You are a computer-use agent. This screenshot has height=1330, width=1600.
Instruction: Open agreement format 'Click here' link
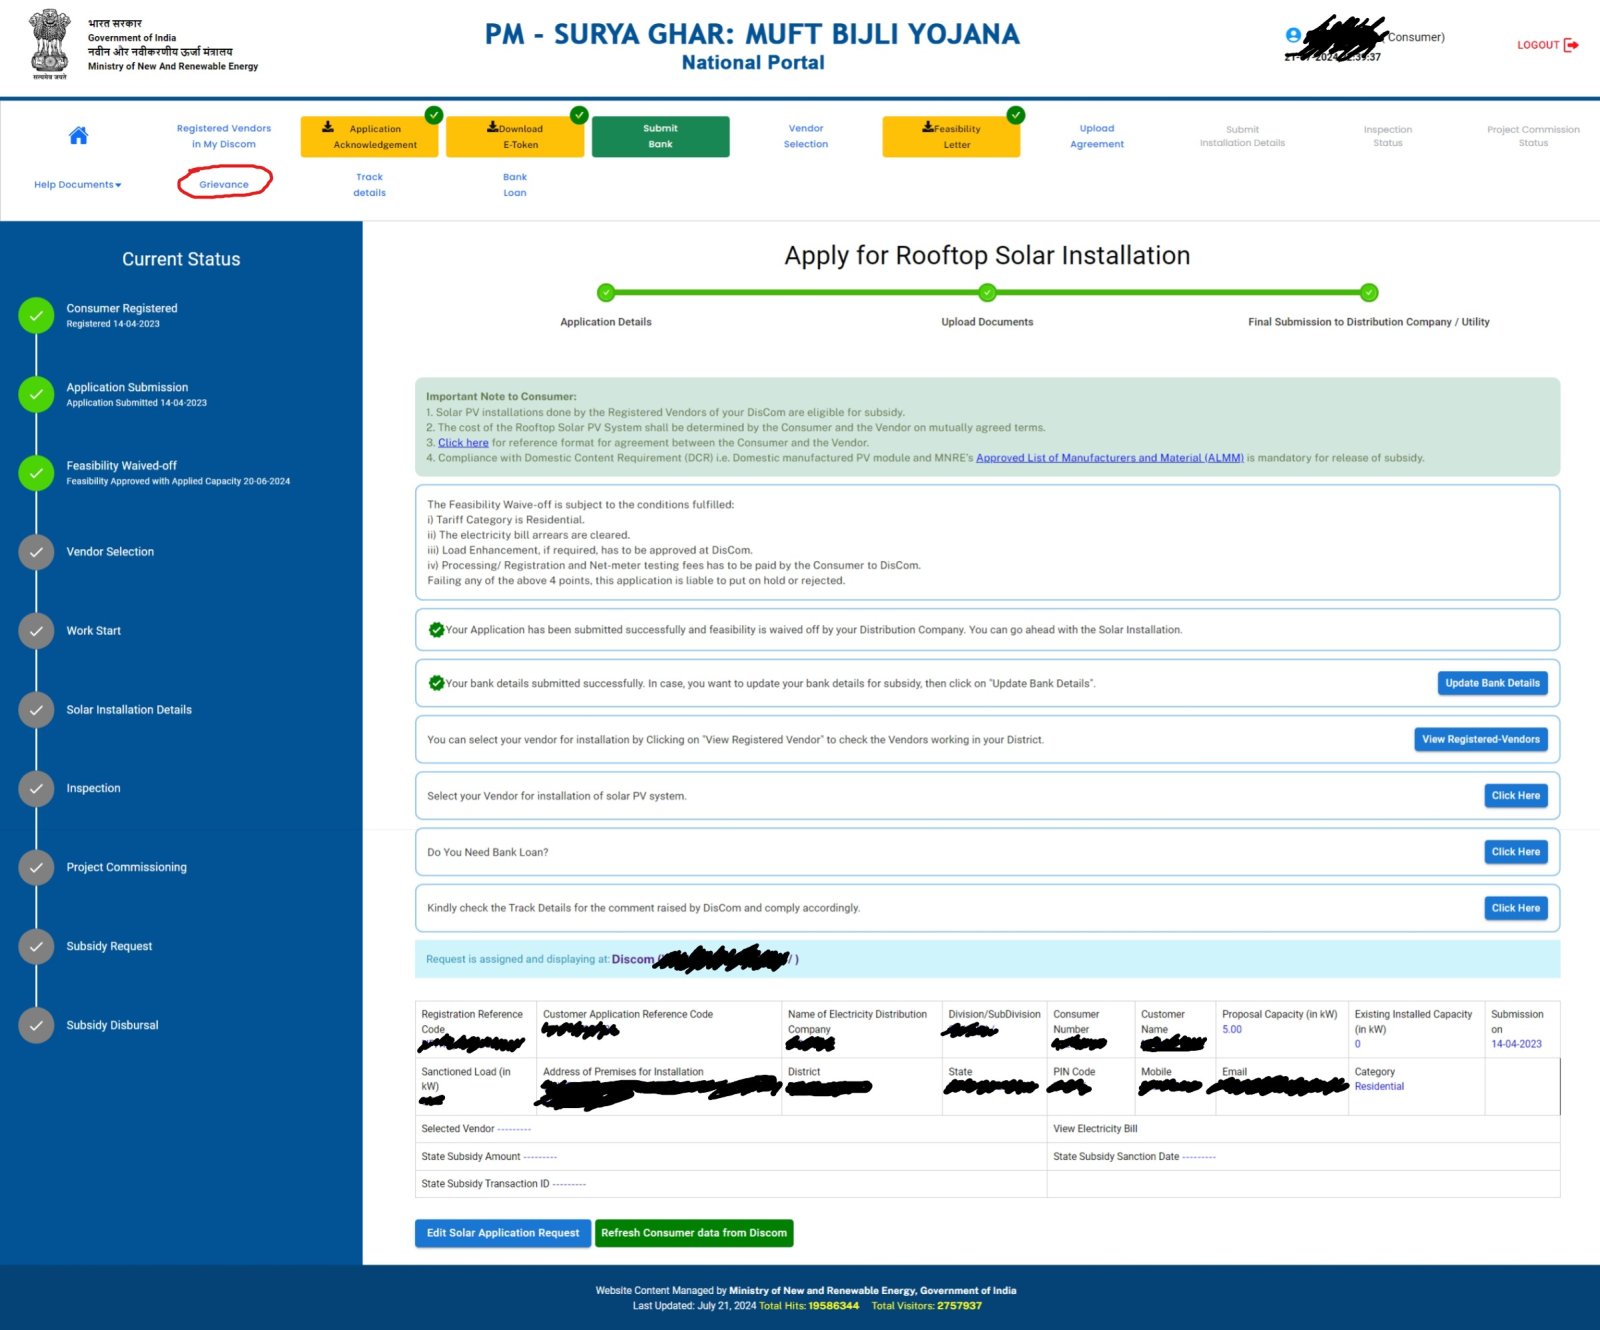click(x=463, y=443)
